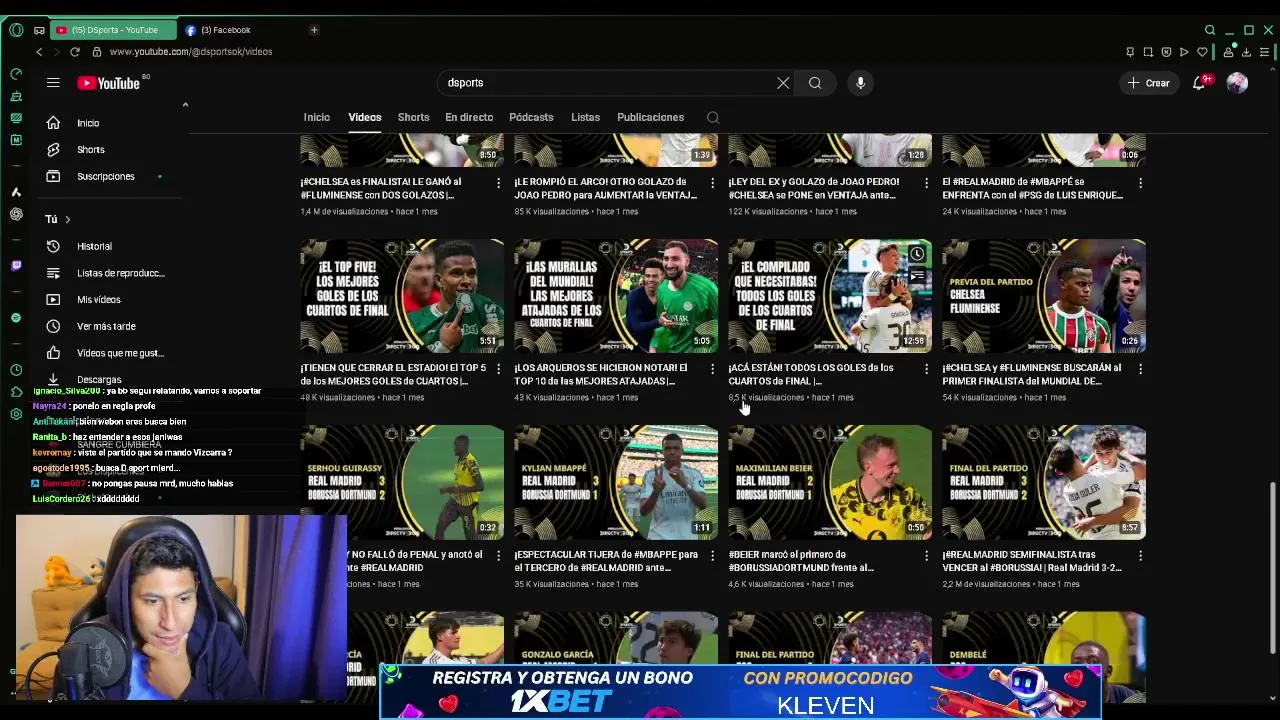The image size is (1280, 720).
Task: Open Ver más tarde in the sidebar
Action: [x=112, y=326]
